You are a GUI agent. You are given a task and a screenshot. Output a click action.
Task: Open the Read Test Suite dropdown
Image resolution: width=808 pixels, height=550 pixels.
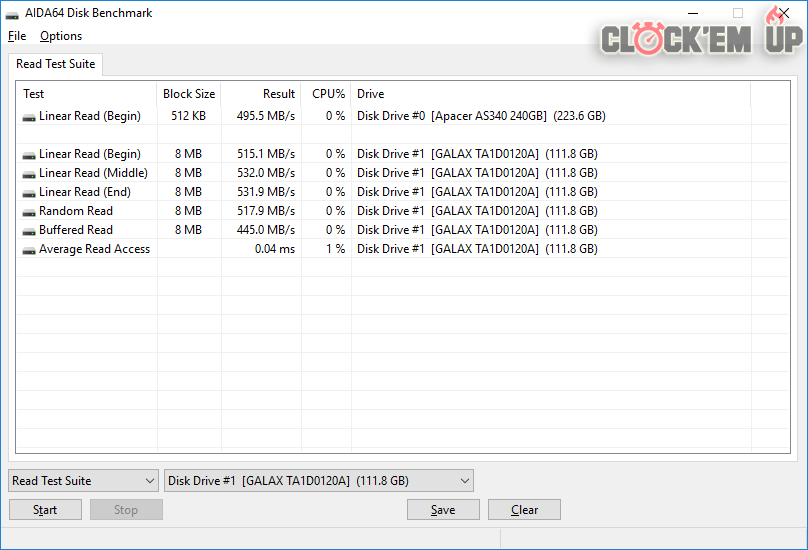[83, 481]
